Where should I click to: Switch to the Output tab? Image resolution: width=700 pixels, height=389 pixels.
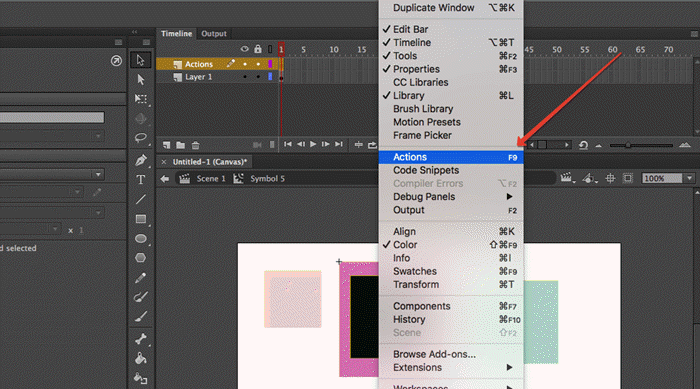click(x=214, y=33)
